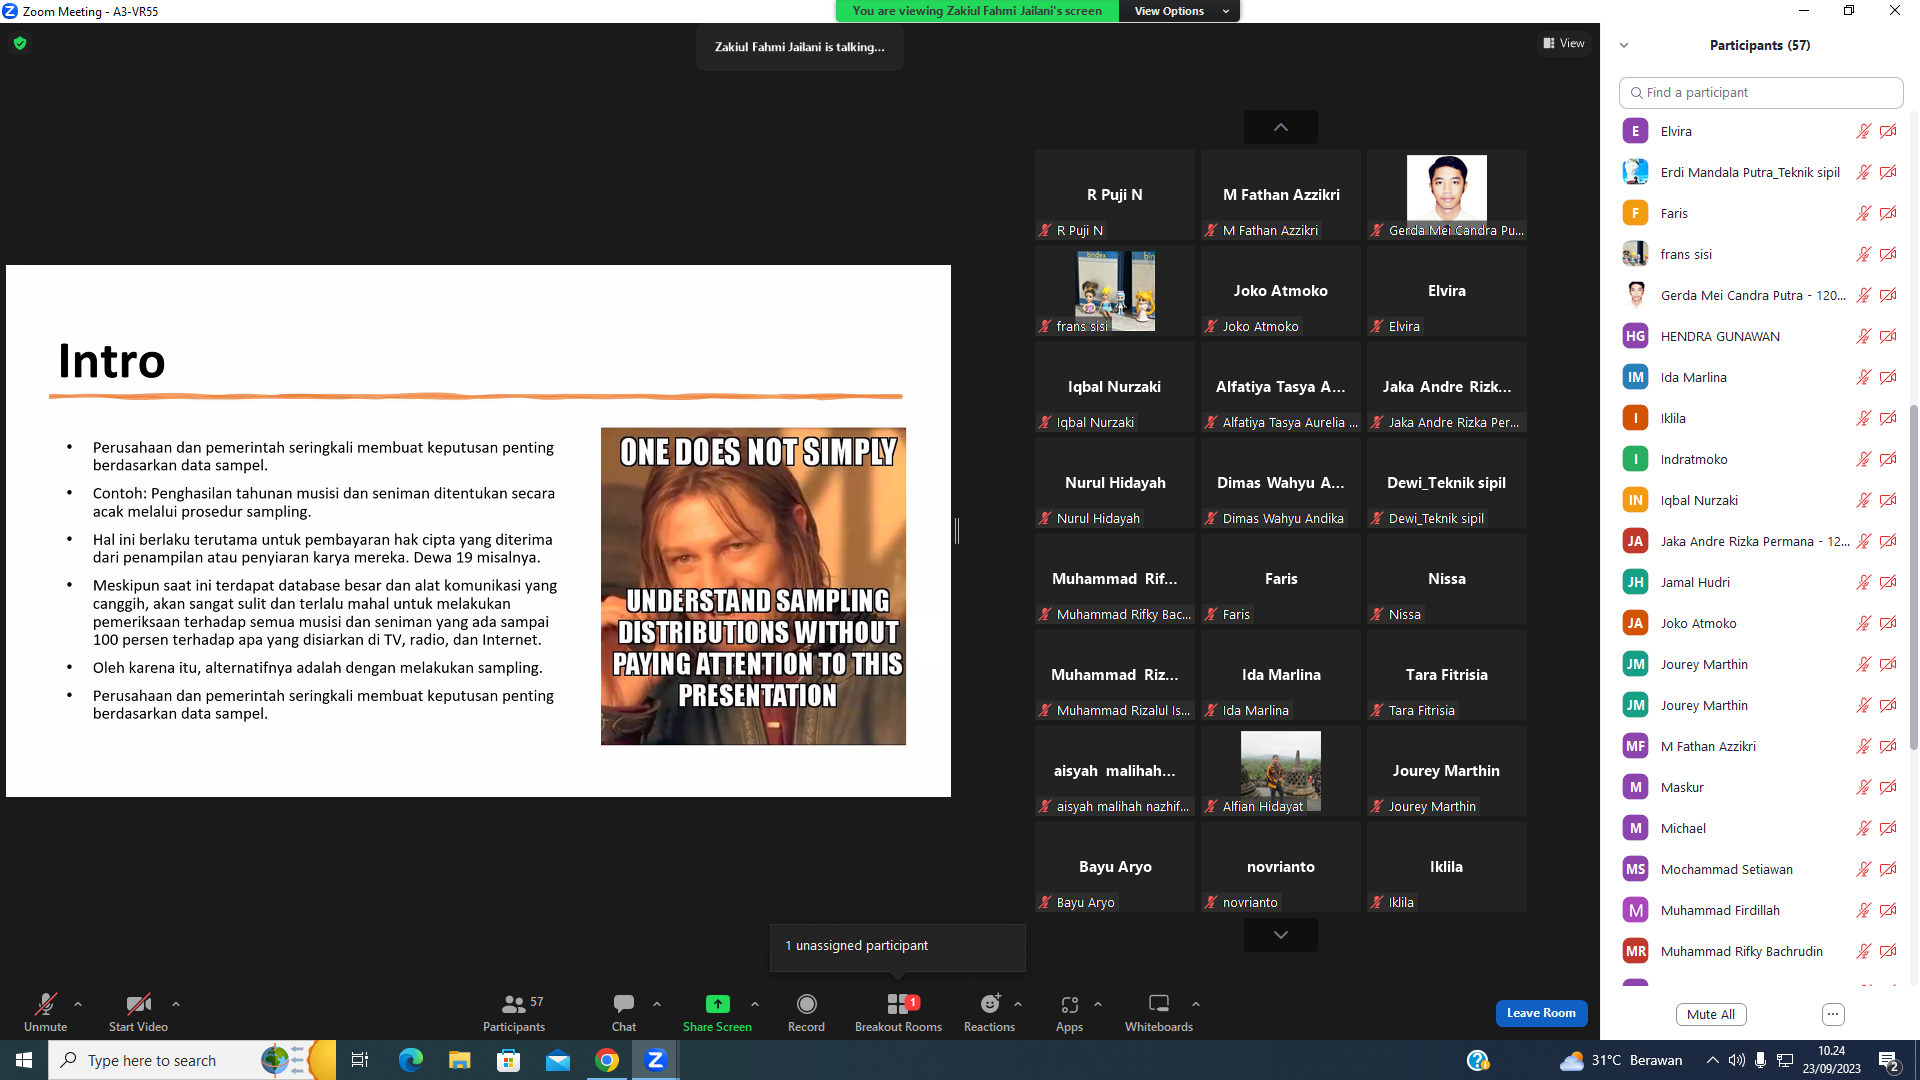This screenshot has width=1920, height=1080.
Task: Open the Chat panel
Action: [x=624, y=1012]
